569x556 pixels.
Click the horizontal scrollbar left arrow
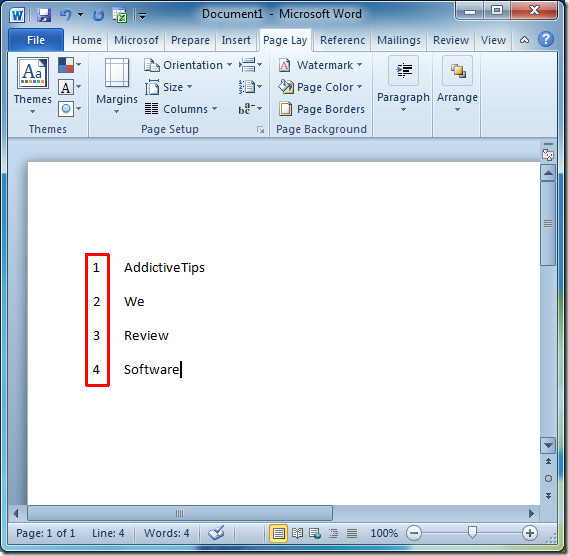[x=16, y=514]
